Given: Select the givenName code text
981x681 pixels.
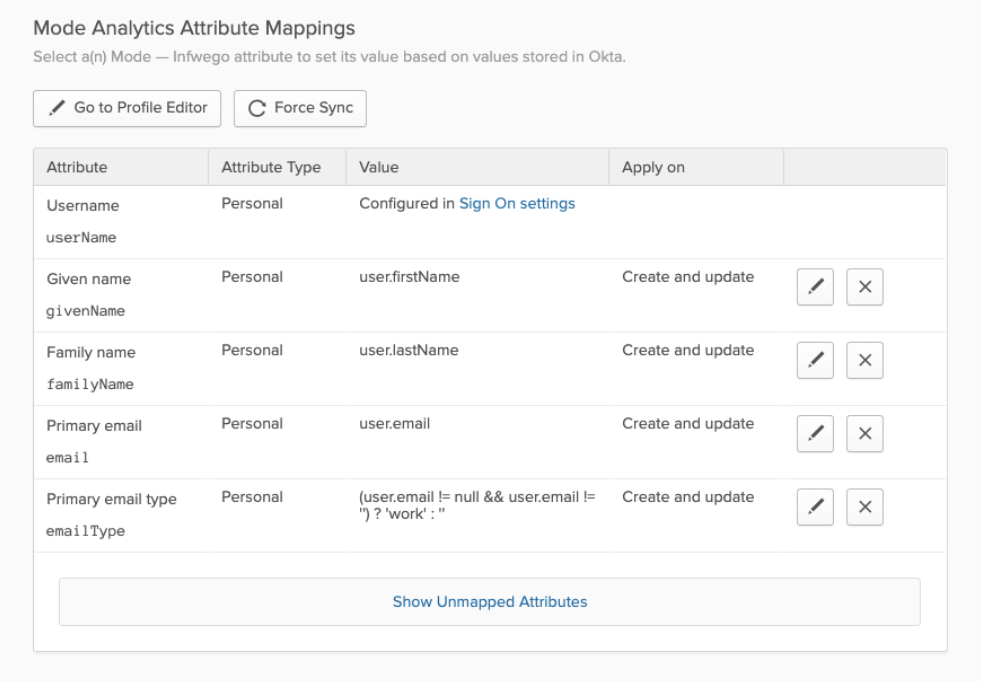Looking at the screenshot, I should [86, 310].
